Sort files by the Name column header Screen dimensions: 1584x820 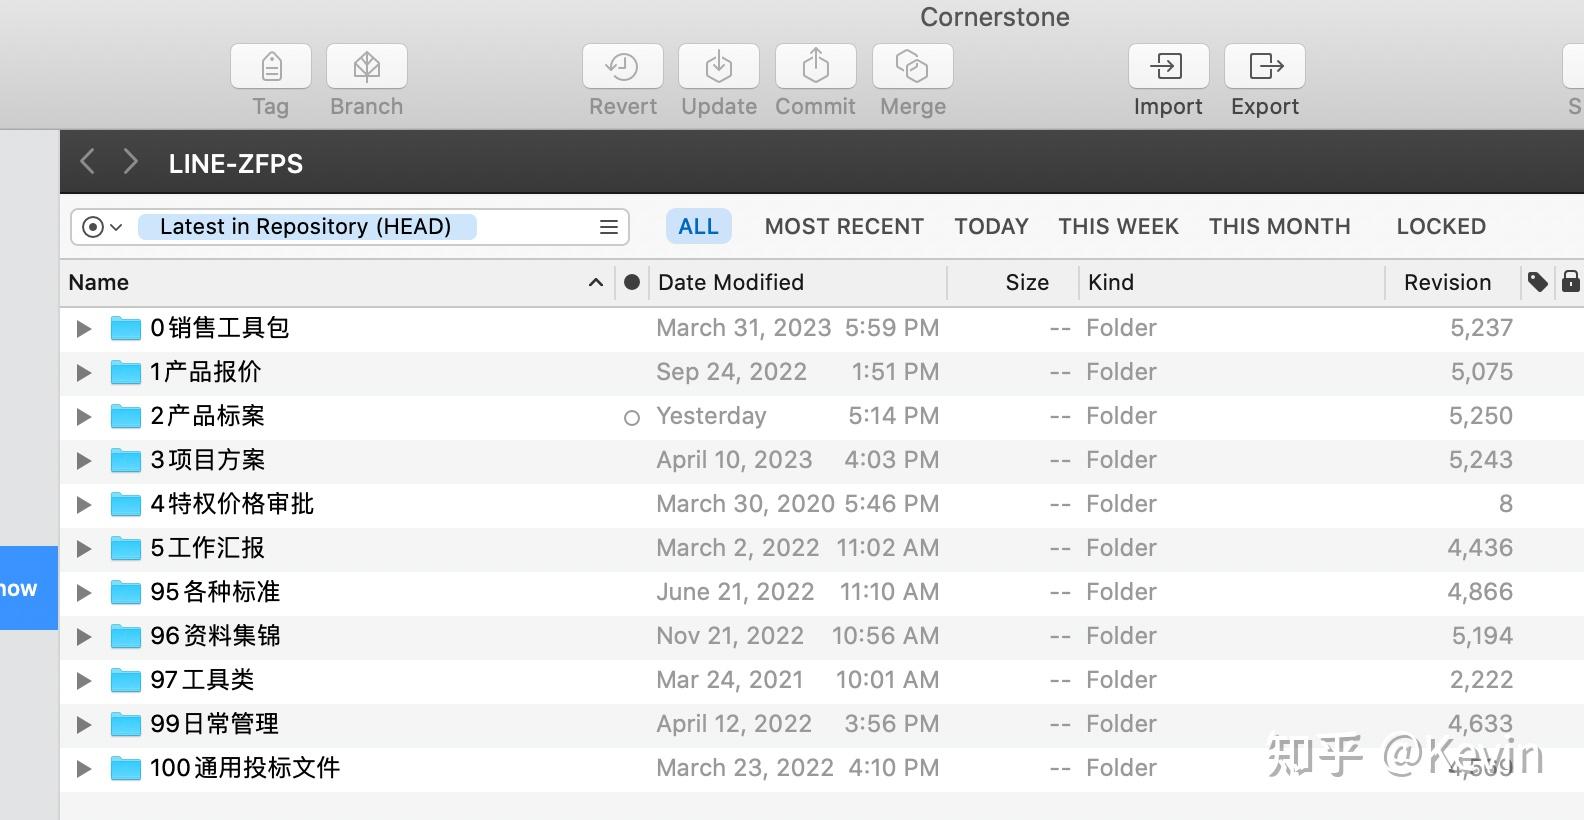[x=99, y=283]
